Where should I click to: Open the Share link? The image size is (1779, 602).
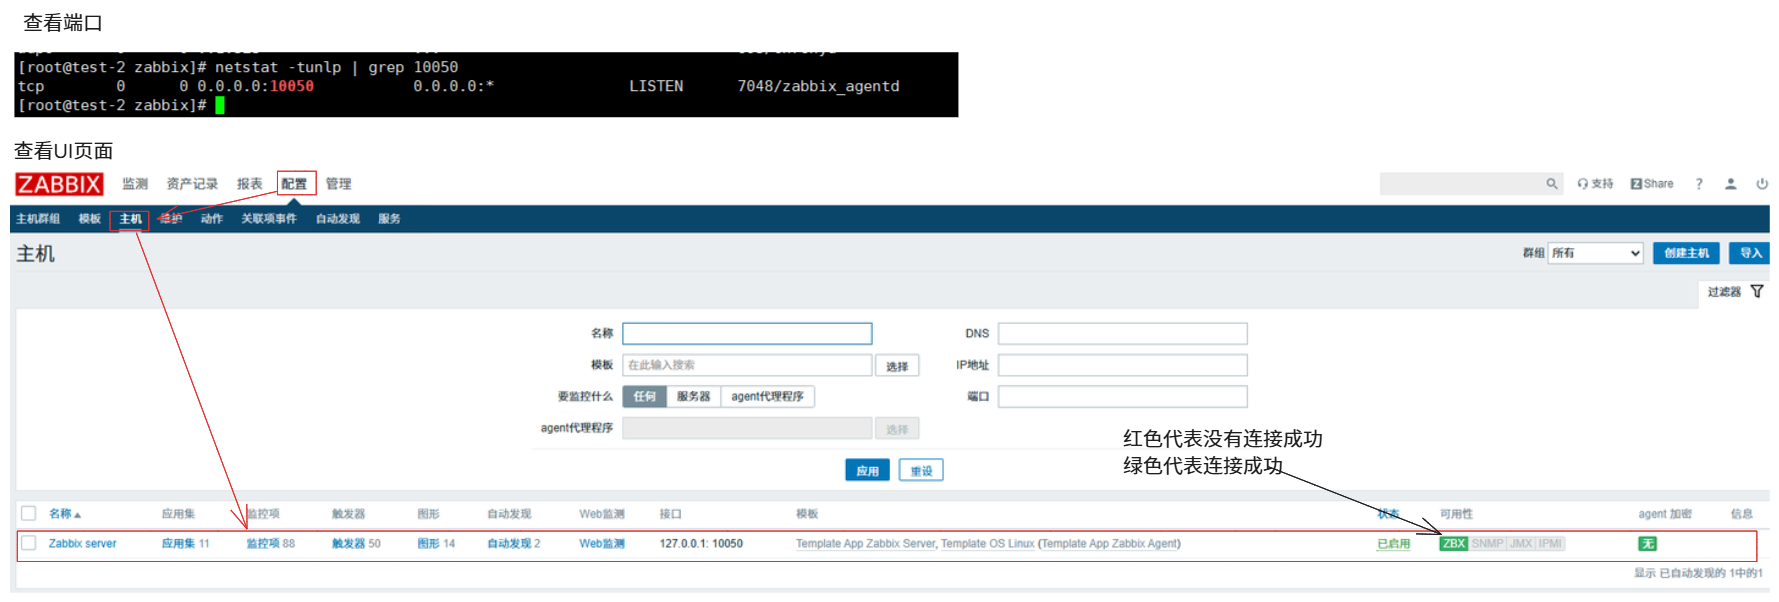click(1652, 184)
